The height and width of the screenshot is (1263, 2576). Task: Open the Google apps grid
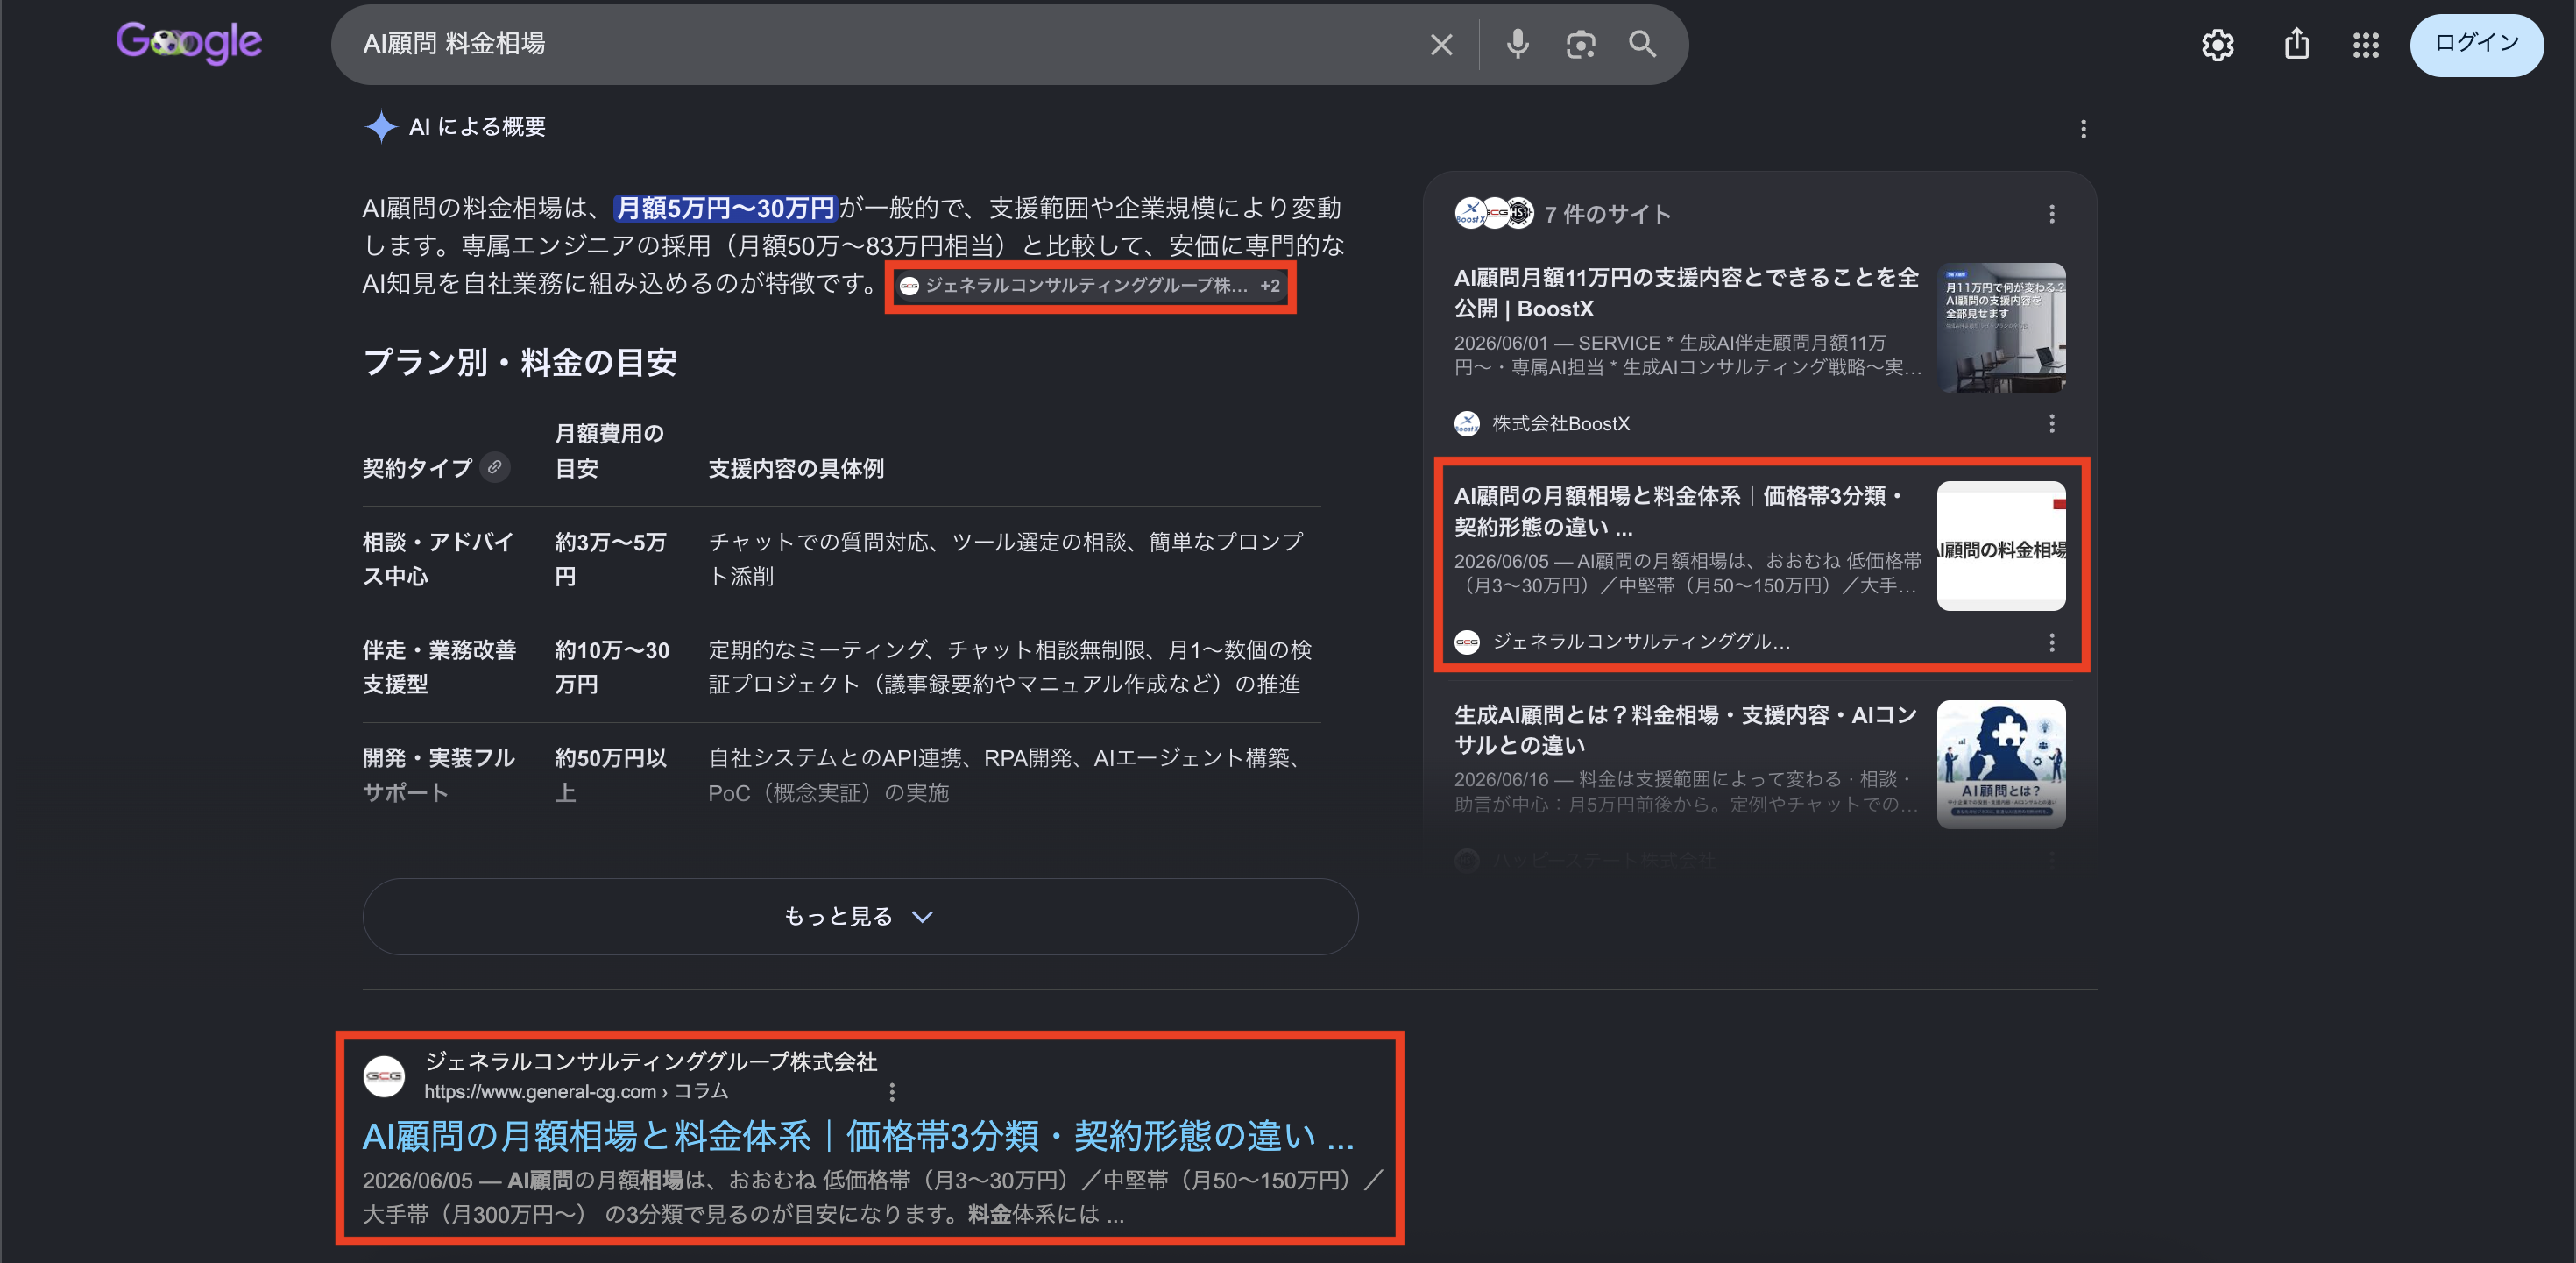(2365, 44)
